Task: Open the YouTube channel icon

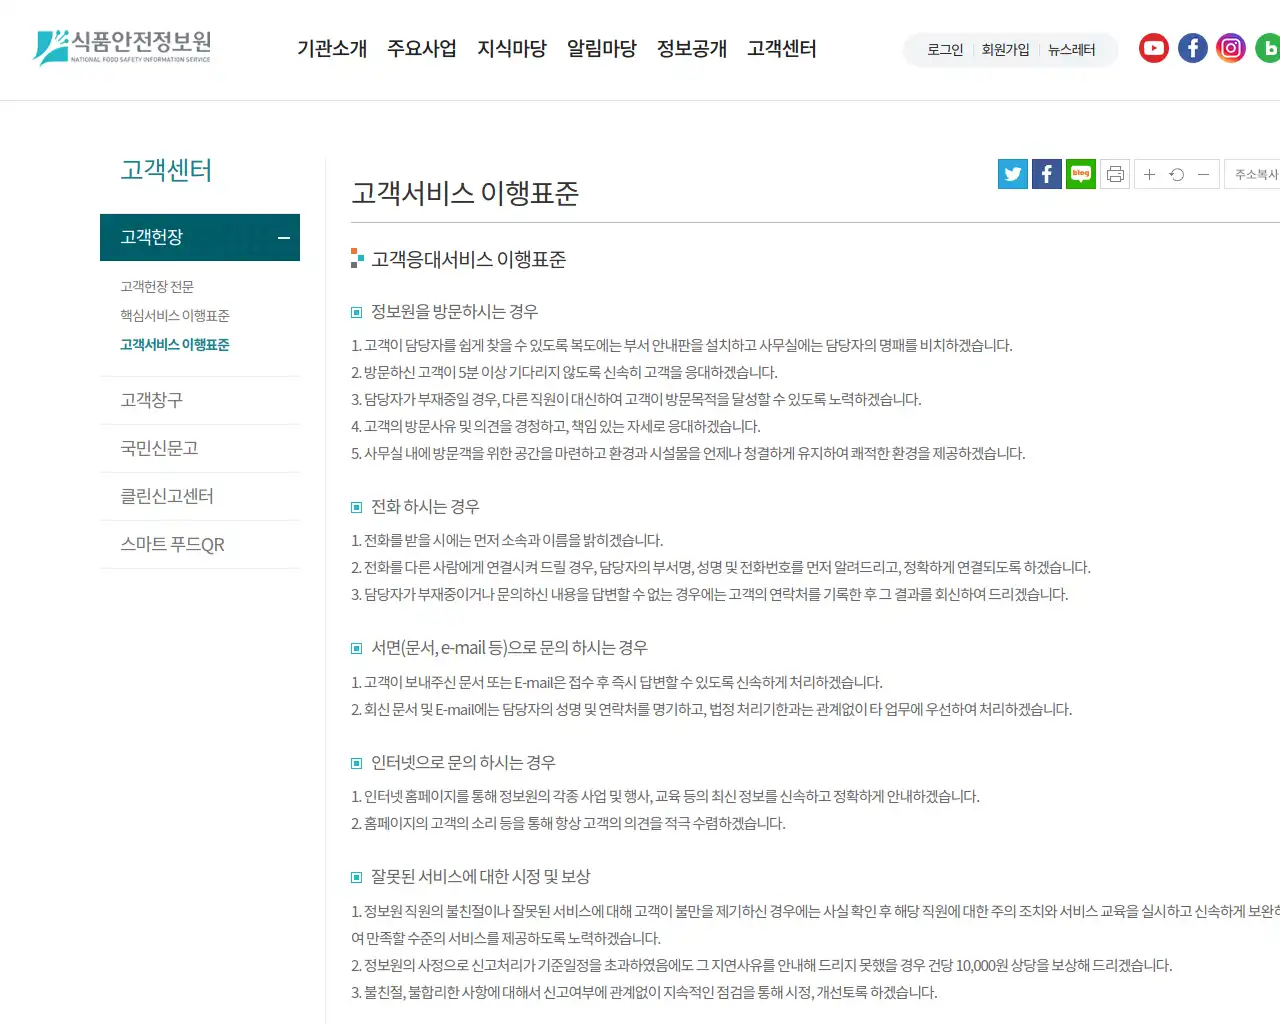Action: (x=1153, y=48)
